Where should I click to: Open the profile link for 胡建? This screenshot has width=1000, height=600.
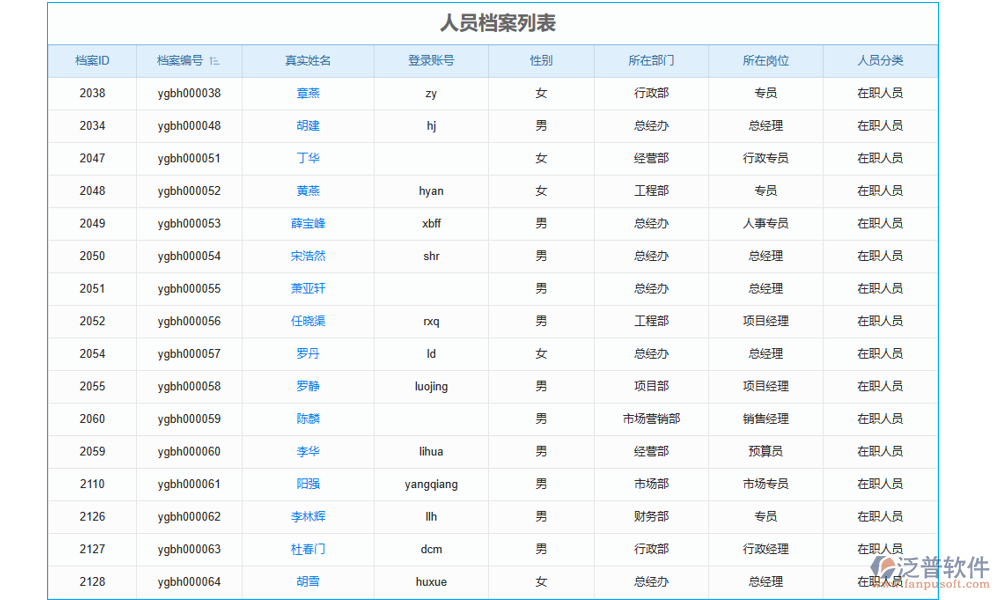click(307, 125)
